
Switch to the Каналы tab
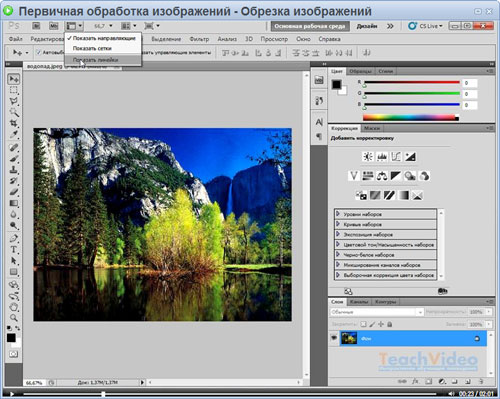point(359,302)
